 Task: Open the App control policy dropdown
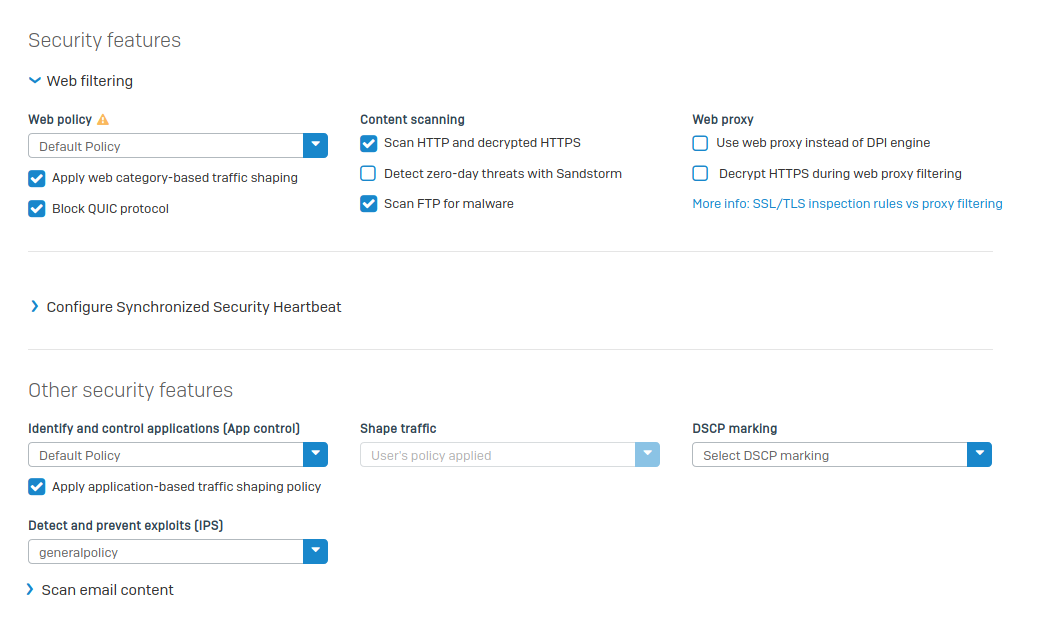315,455
